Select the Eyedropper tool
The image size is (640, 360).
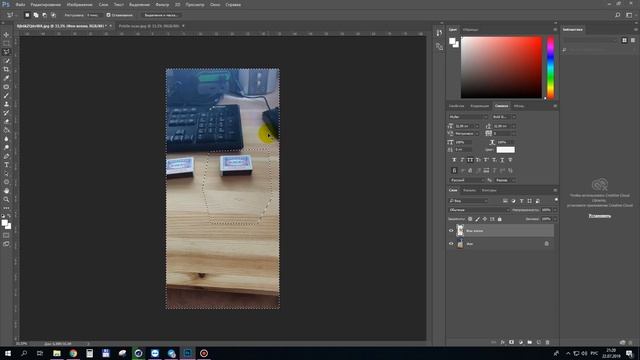pyautogui.click(x=6, y=78)
